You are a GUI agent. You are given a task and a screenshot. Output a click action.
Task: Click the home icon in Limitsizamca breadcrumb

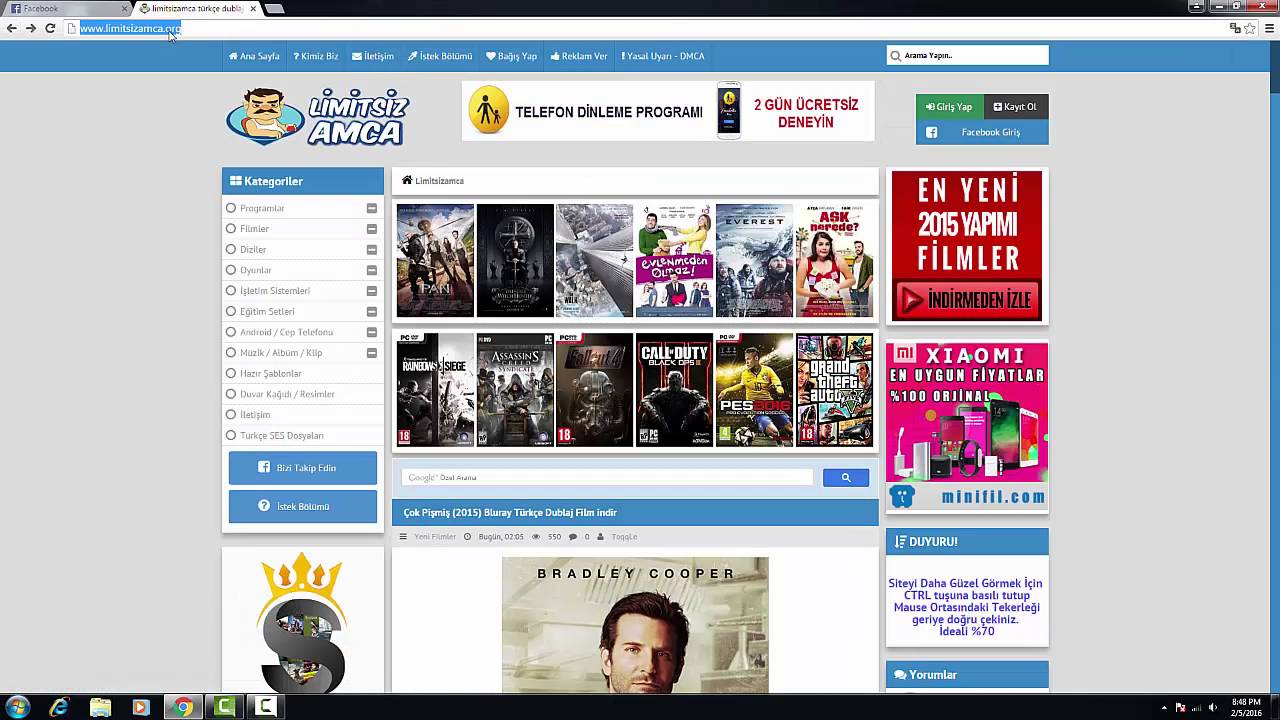tap(407, 181)
